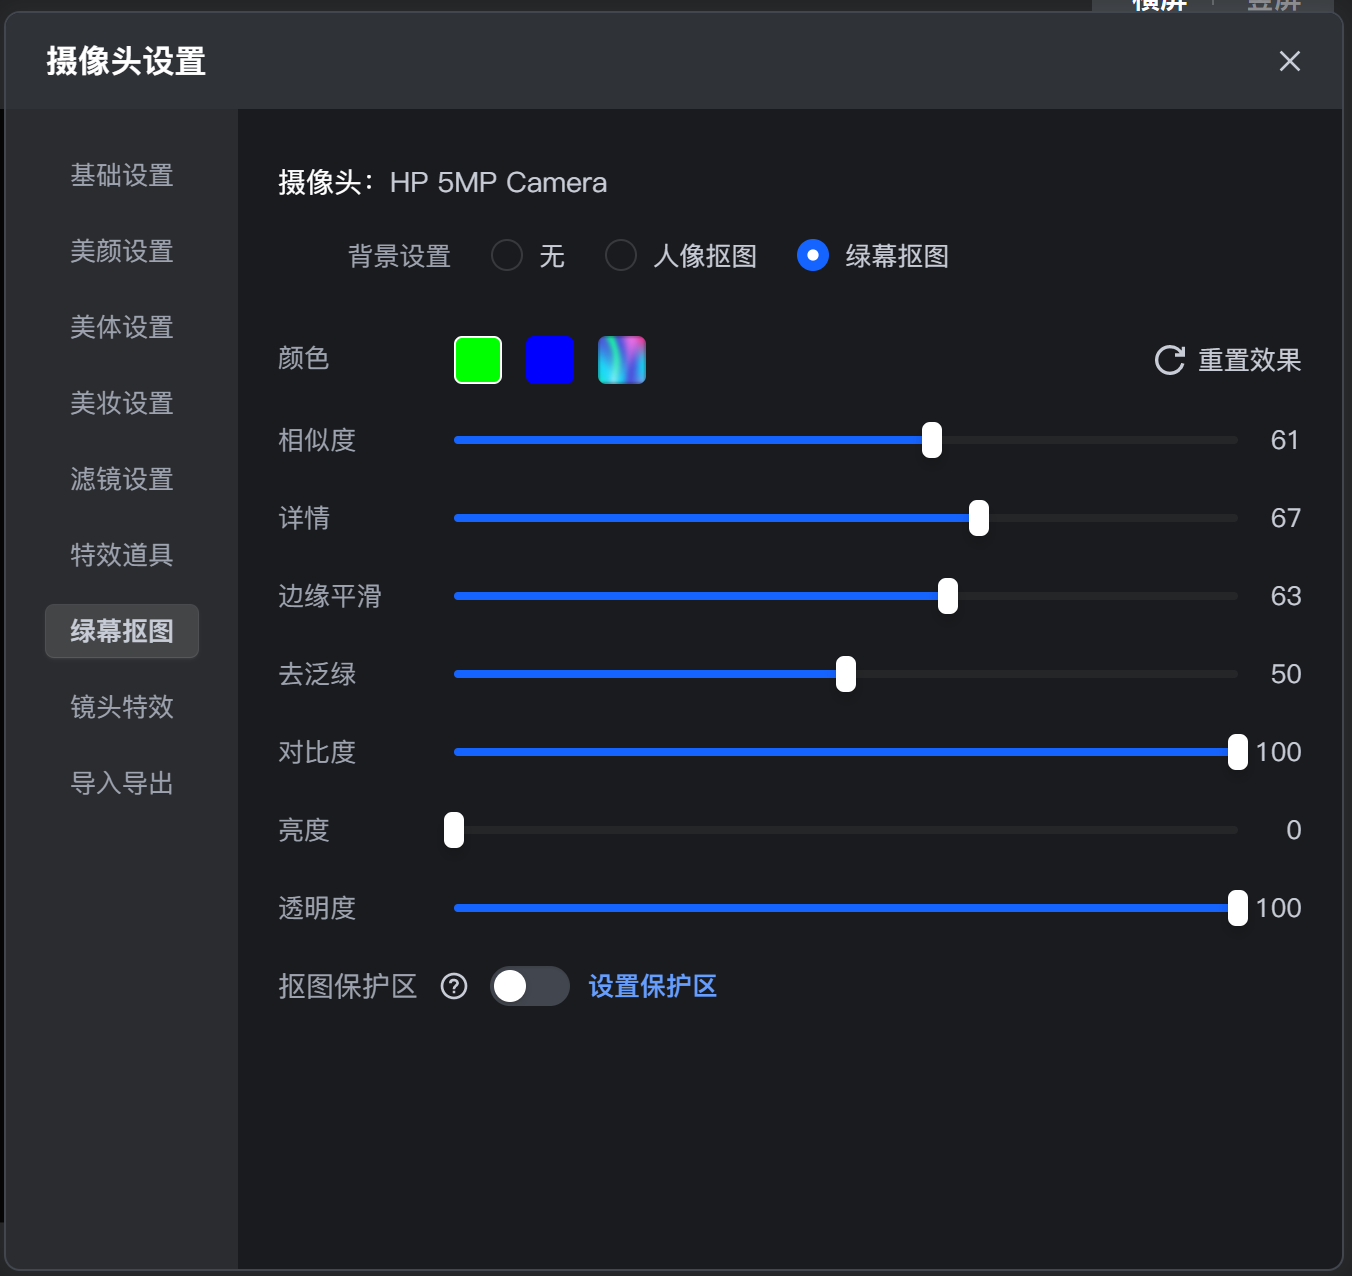The width and height of the screenshot is (1352, 1276).
Task: Click the 亮度 slider handle at zero
Action: click(x=454, y=830)
